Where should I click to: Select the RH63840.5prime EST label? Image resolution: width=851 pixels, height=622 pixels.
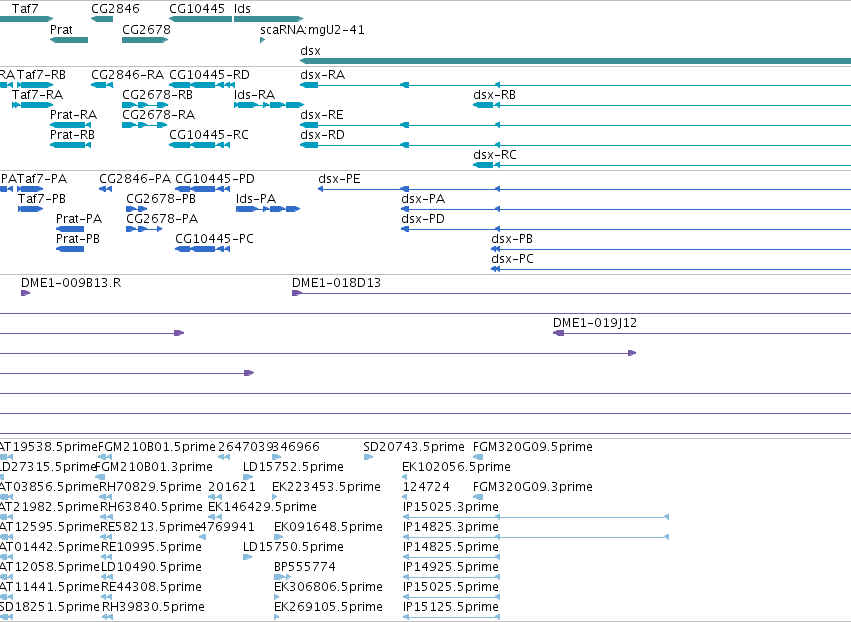coord(151,507)
